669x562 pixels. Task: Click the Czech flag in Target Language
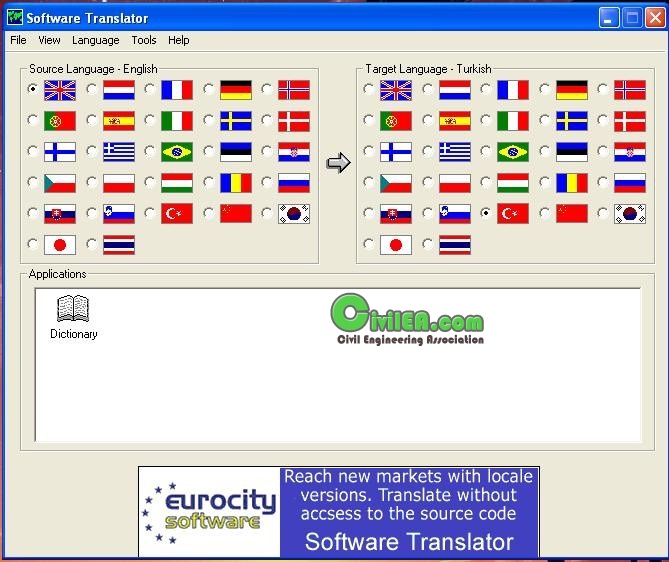pos(396,183)
